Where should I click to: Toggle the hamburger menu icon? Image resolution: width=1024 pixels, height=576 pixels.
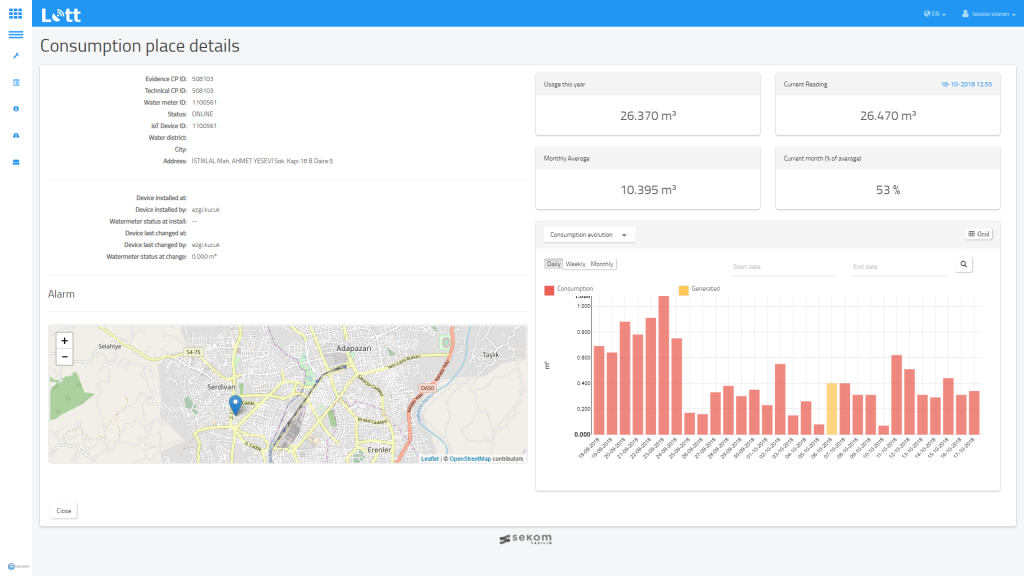coord(16,35)
